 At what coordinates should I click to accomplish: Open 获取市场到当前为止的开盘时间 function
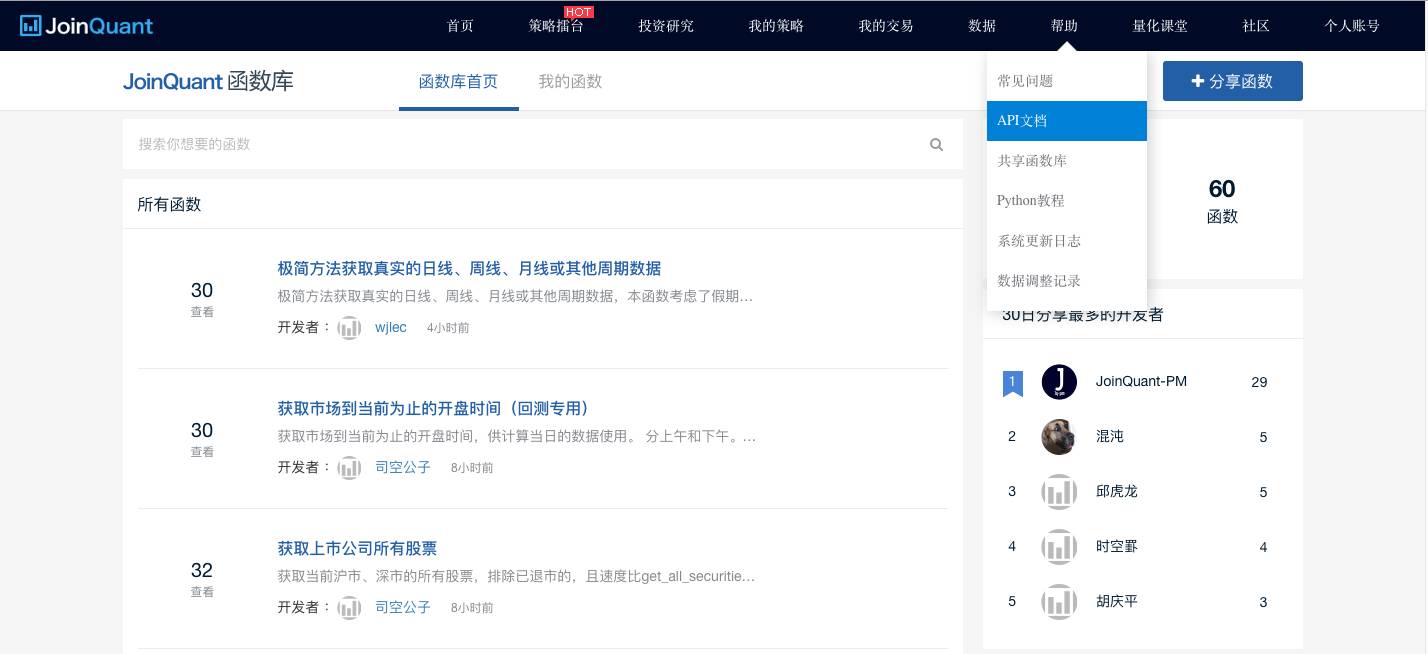pos(434,409)
